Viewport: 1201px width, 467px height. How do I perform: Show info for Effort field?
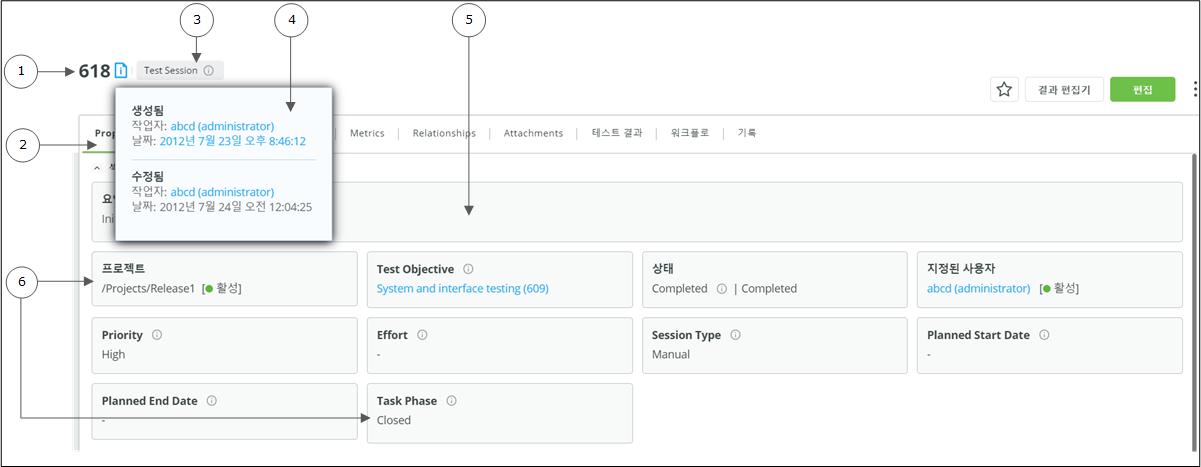(422, 335)
